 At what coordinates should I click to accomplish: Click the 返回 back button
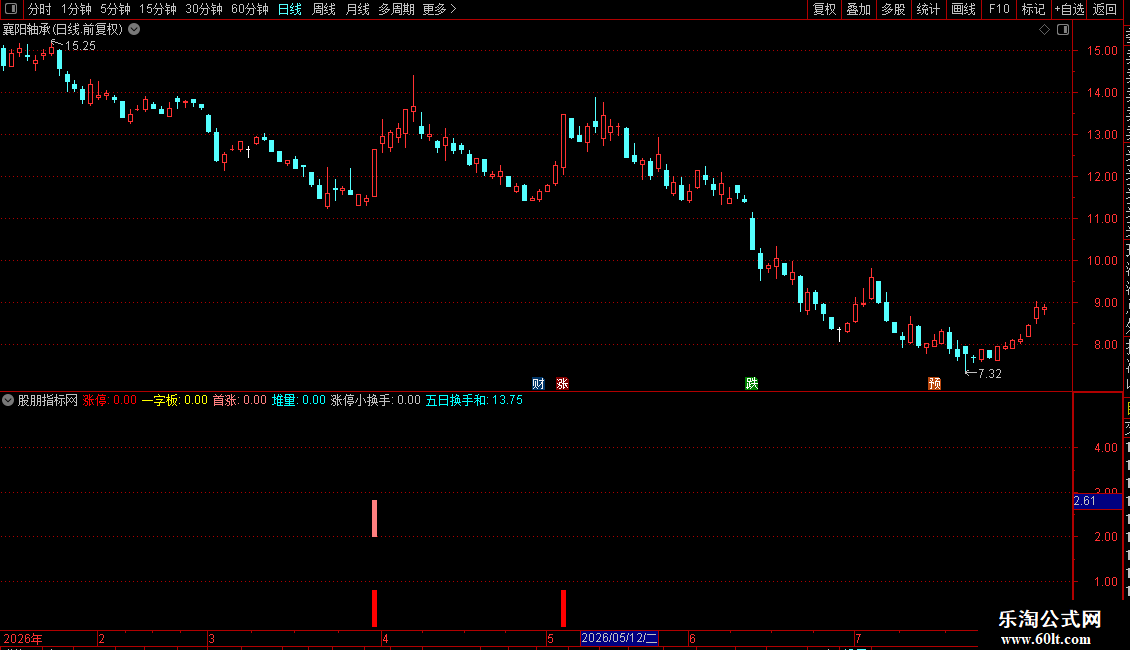point(1104,9)
